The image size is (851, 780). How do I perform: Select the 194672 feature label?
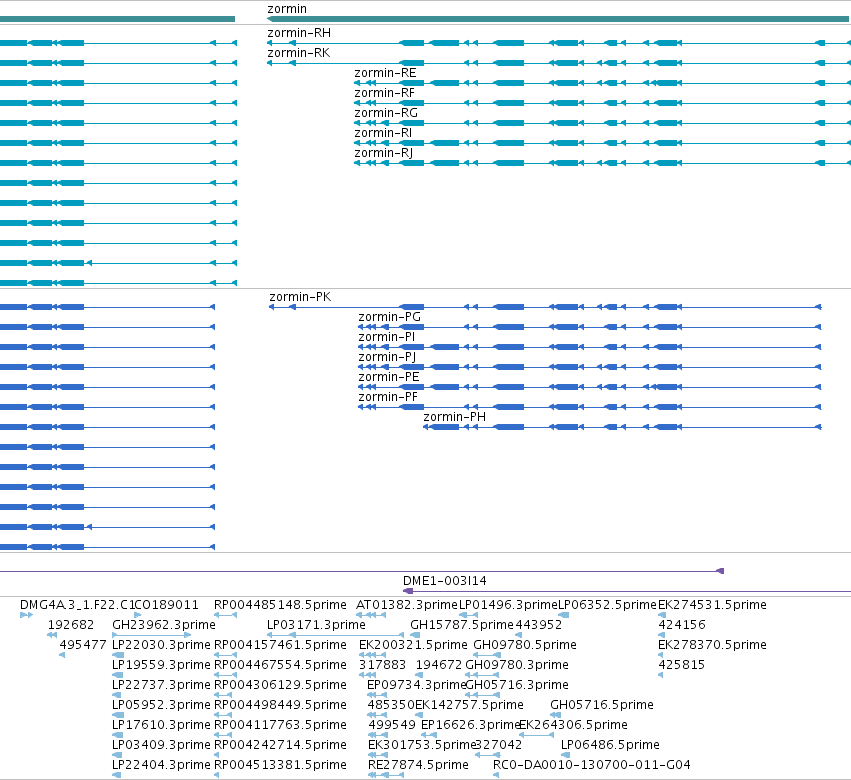[x=439, y=665]
